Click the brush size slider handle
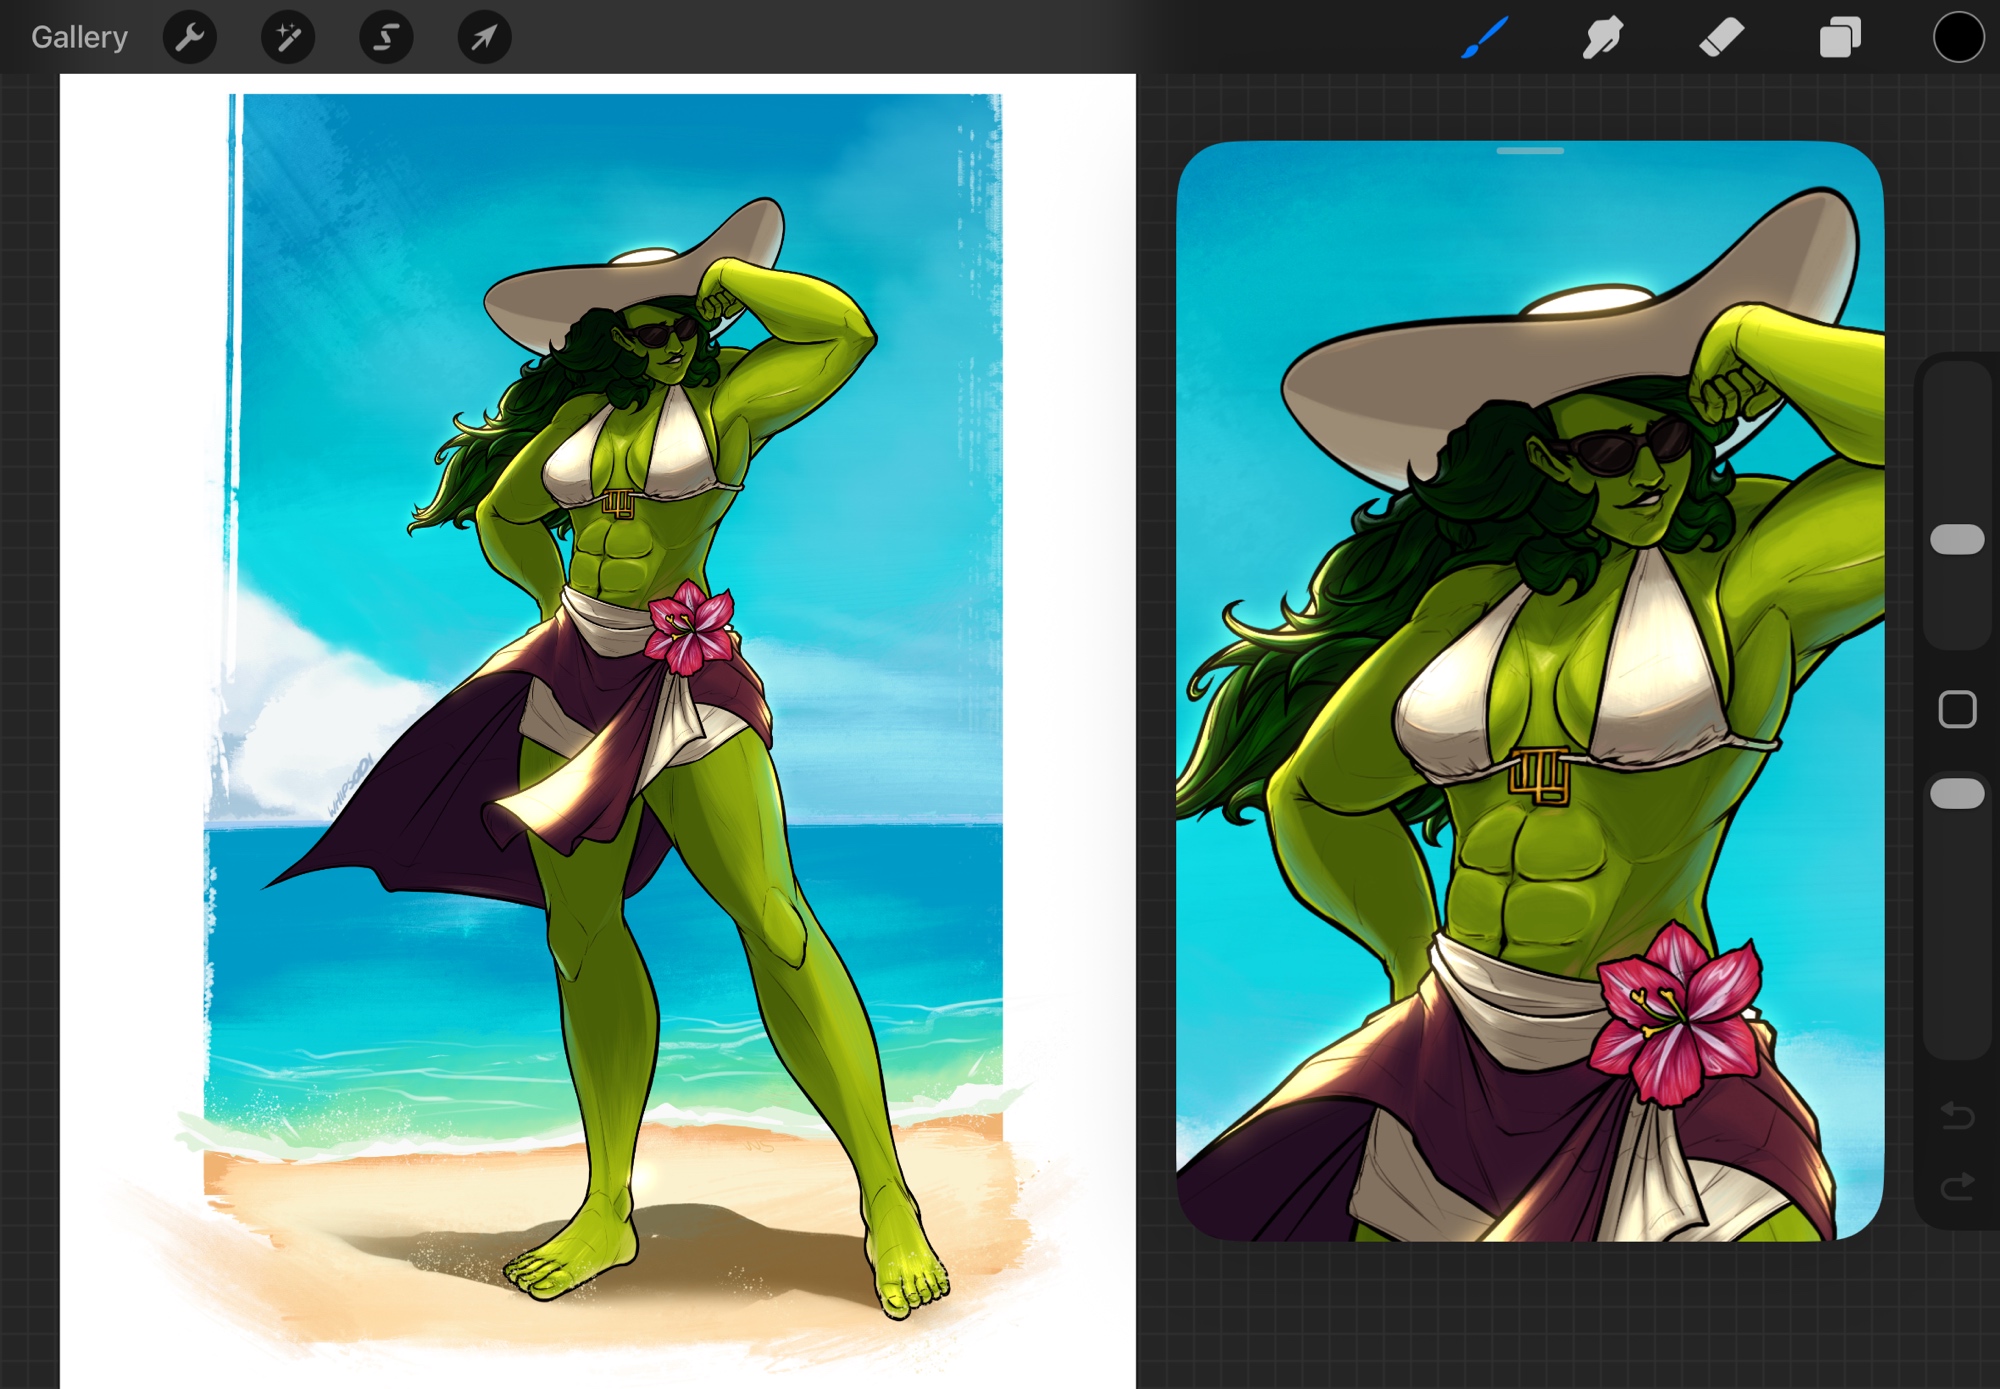The image size is (2000, 1389). [1957, 539]
